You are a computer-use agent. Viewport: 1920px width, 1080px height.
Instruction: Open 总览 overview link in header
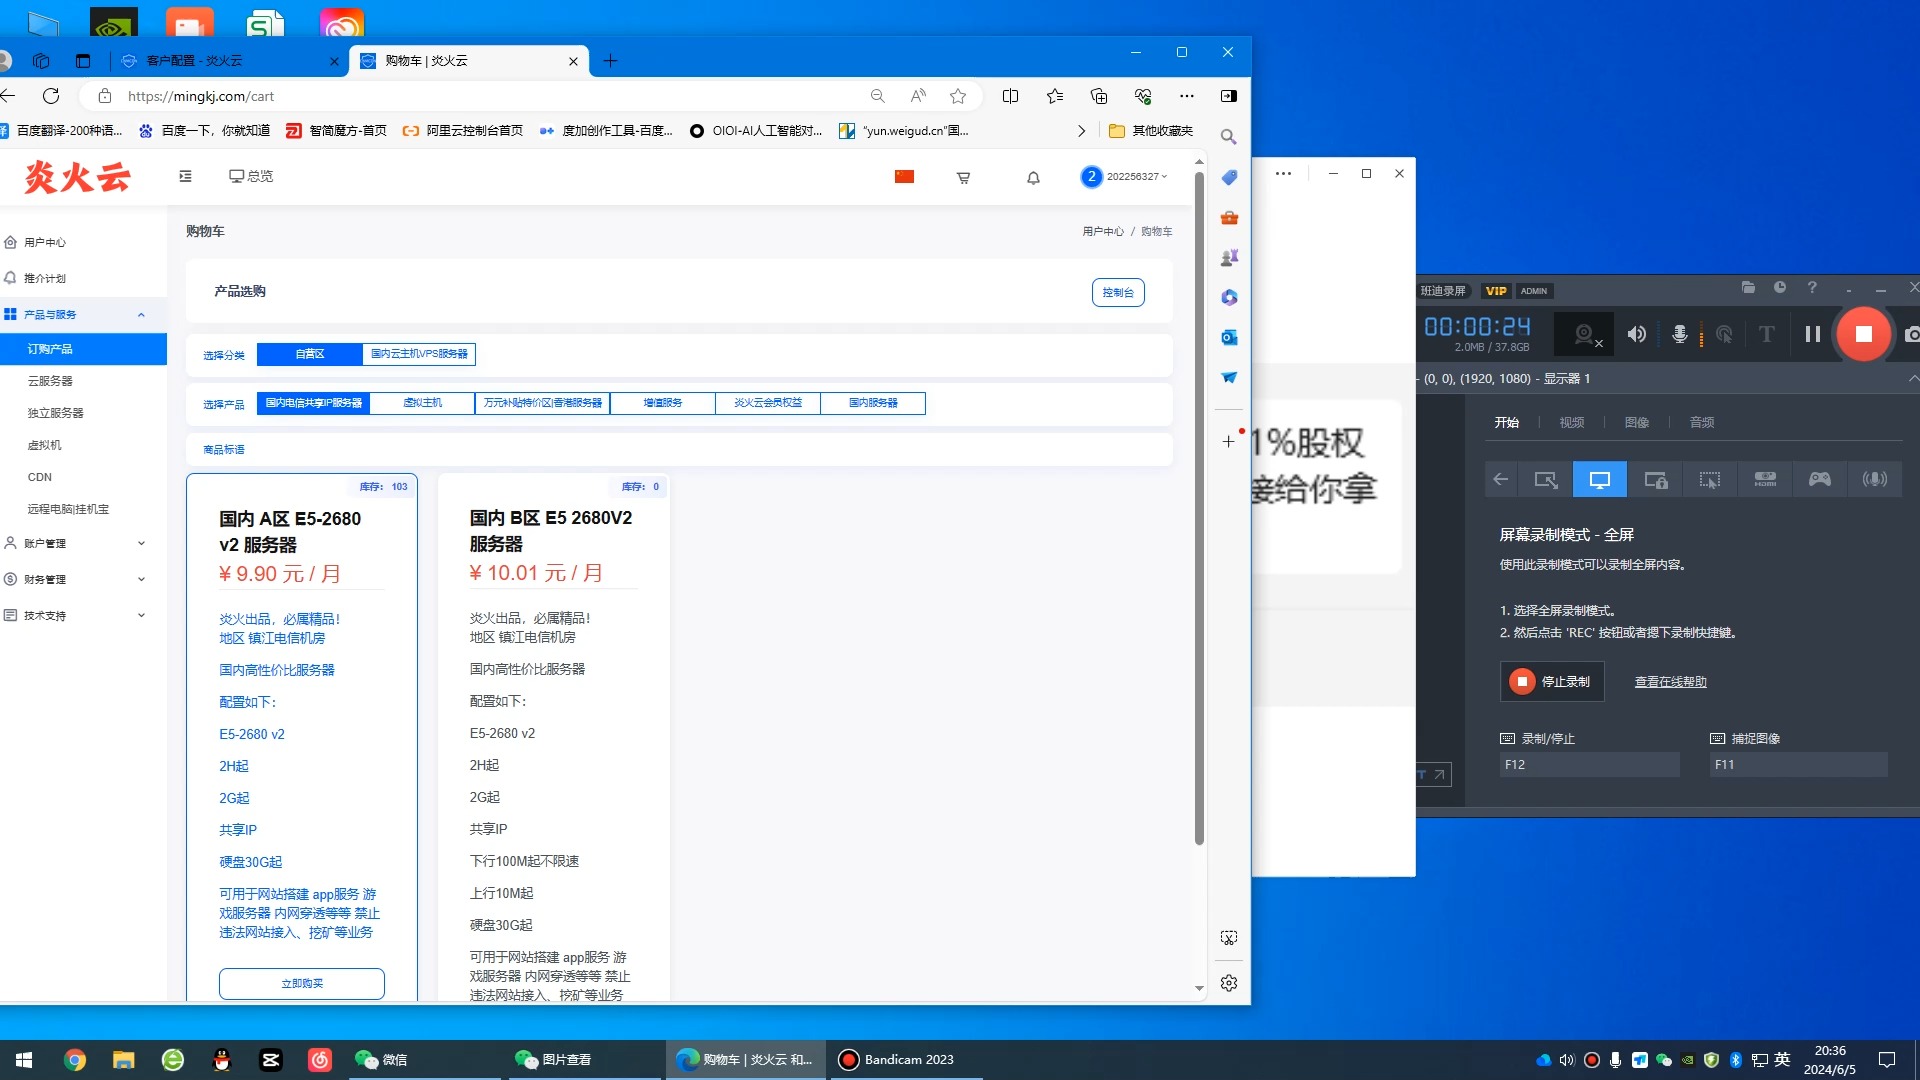[251, 176]
